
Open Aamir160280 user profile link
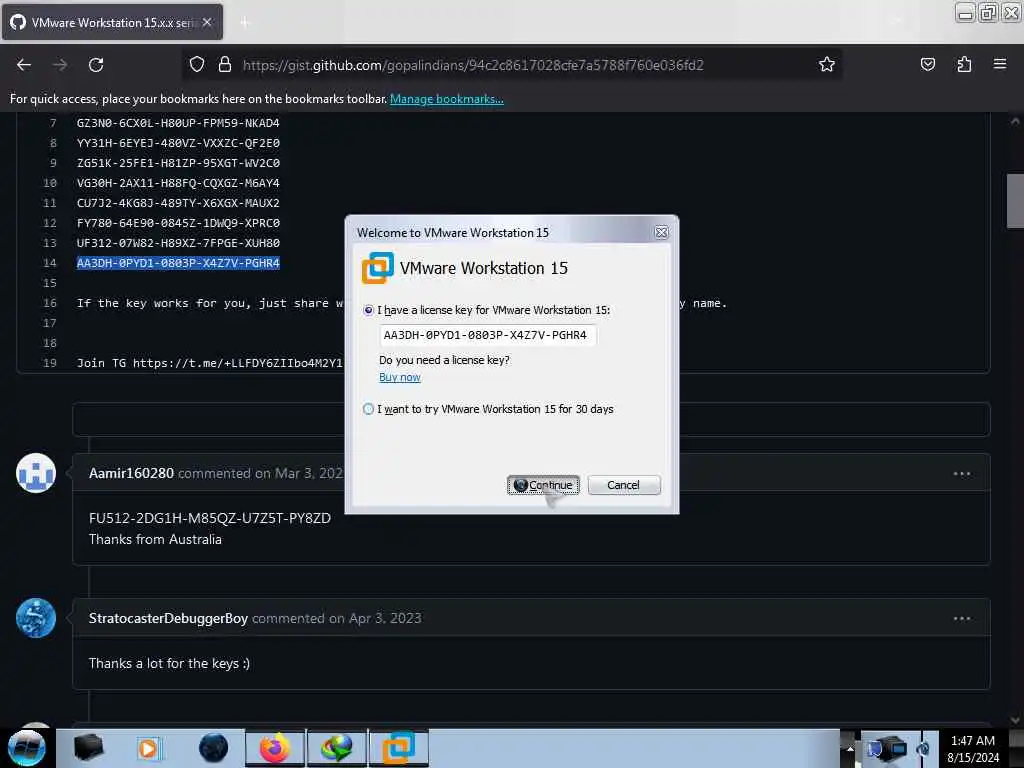pyautogui.click(x=131, y=473)
